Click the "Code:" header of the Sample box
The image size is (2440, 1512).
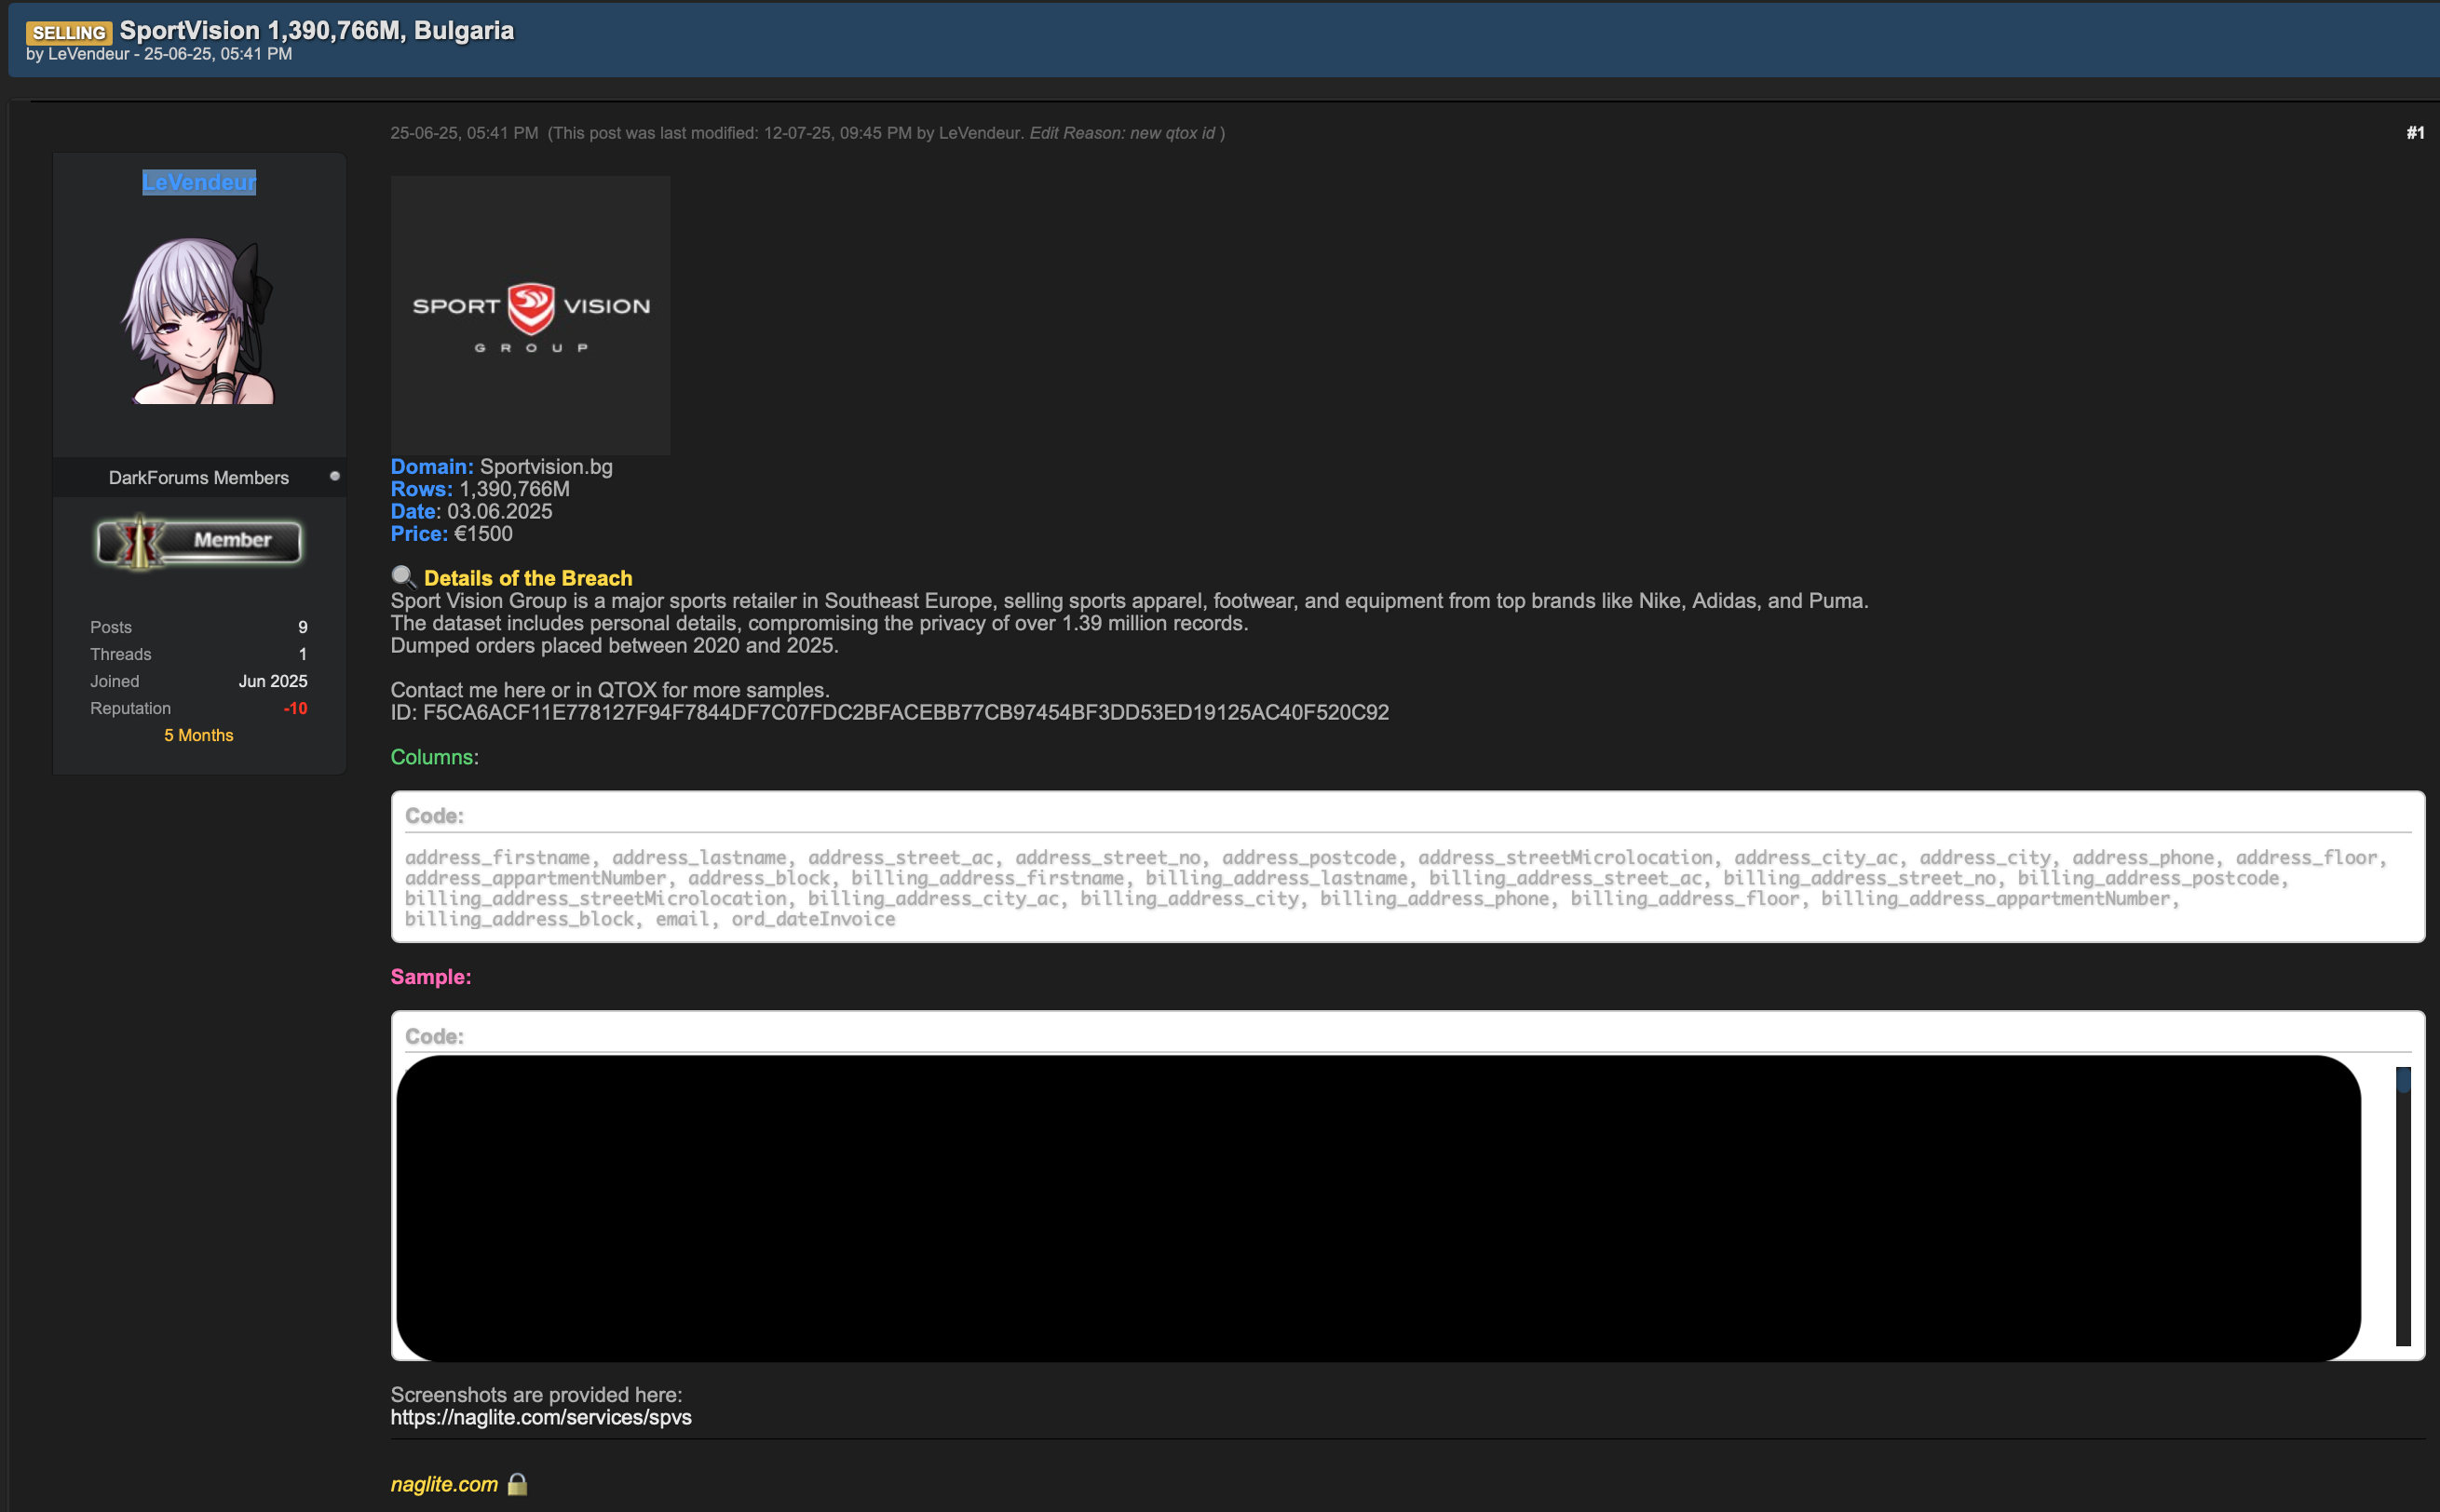tap(435, 1037)
